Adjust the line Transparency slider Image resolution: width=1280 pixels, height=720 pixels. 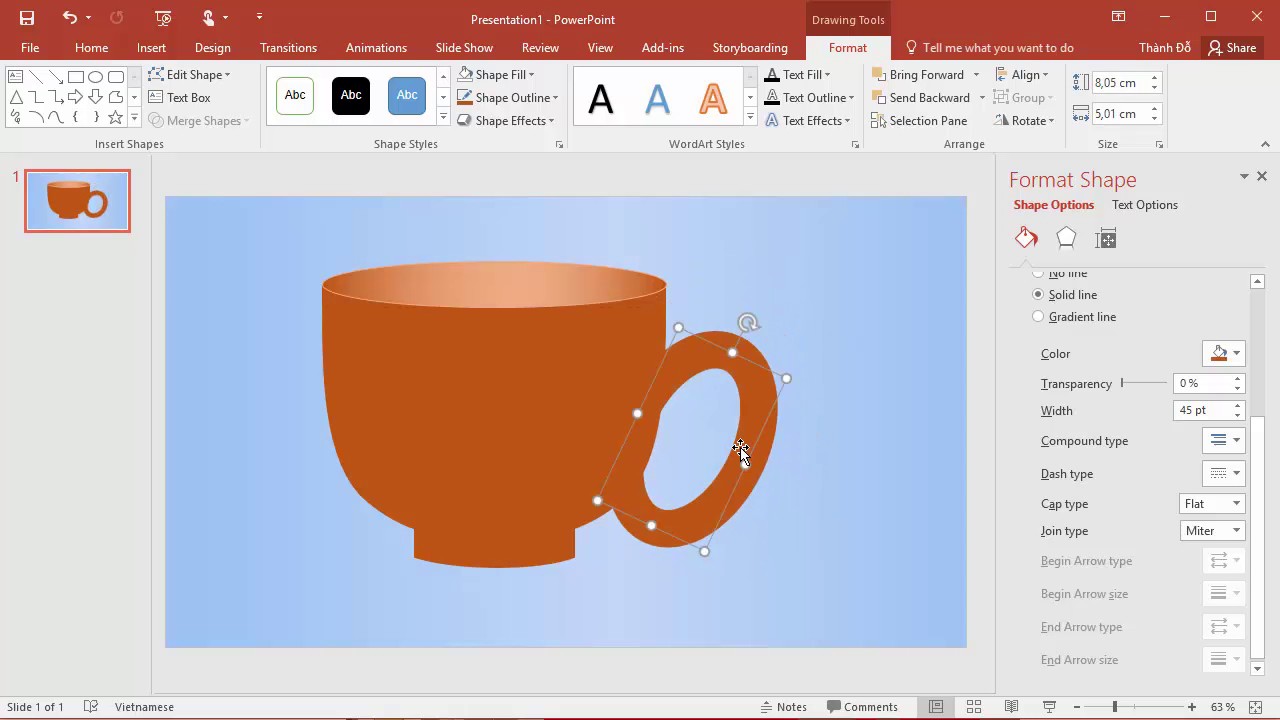(x=1143, y=384)
